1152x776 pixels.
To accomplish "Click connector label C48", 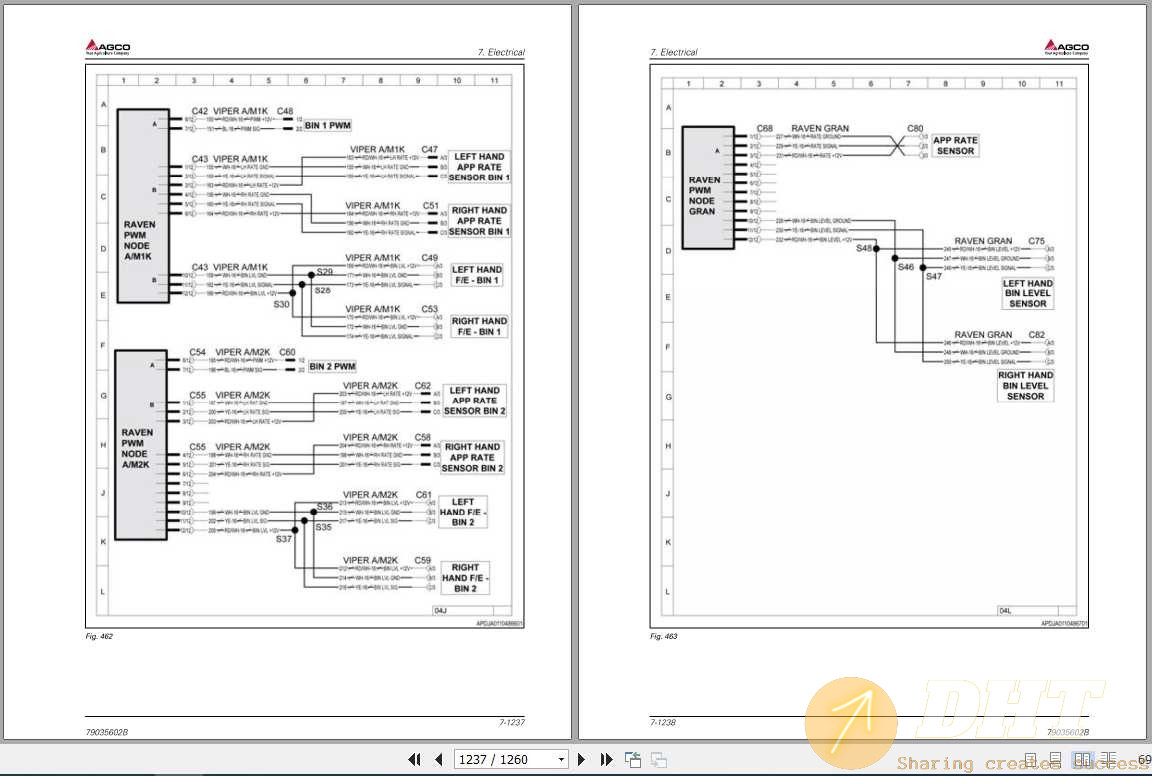I will (285, 111).
